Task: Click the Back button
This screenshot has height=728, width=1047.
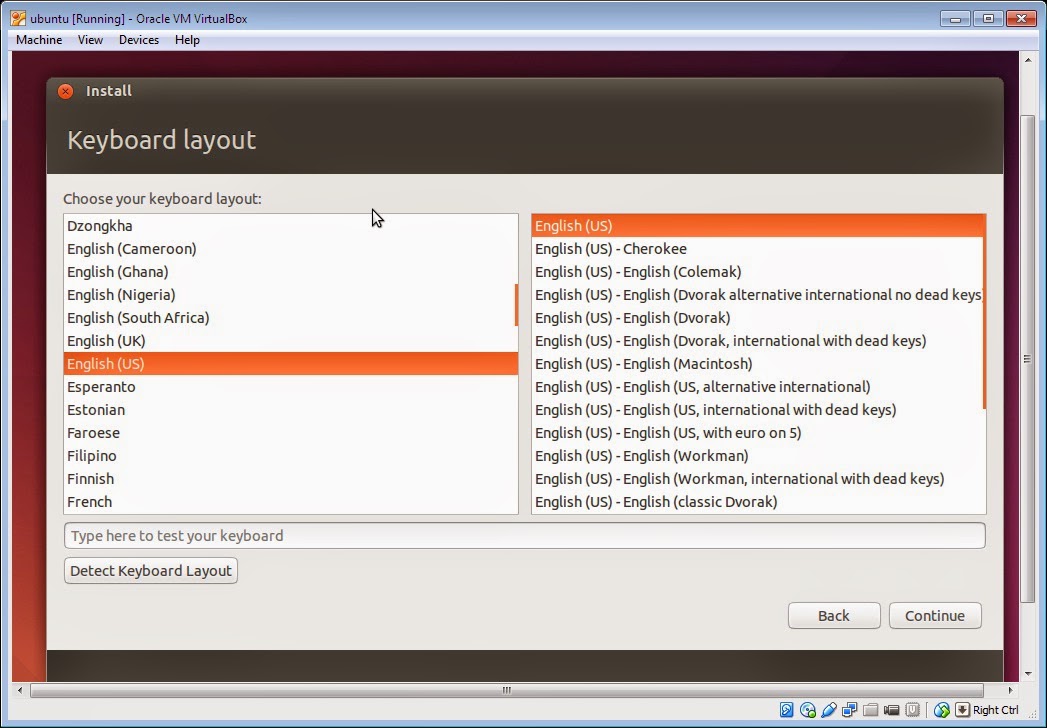Action: [834, 616]
